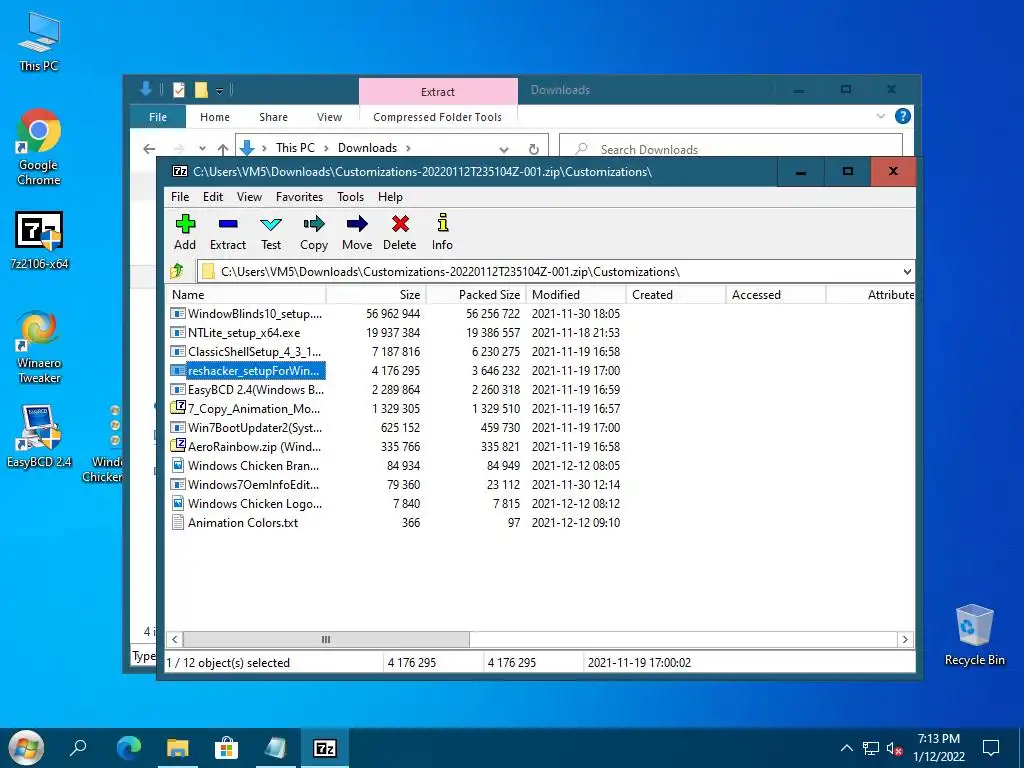The width and height of the screenshot is (1024, 768).
Task: Open the Edit menu in 7-Zip
Action: [x=213, y=197]
